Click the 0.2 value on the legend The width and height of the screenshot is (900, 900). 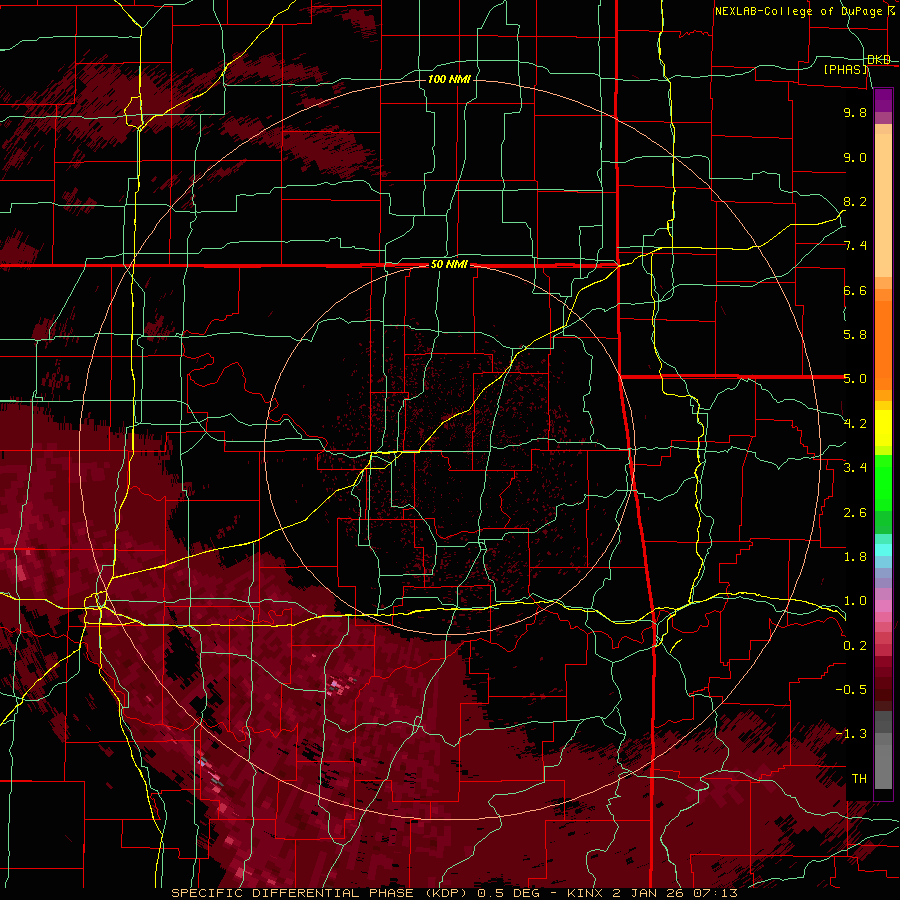(x=855, y=646)
